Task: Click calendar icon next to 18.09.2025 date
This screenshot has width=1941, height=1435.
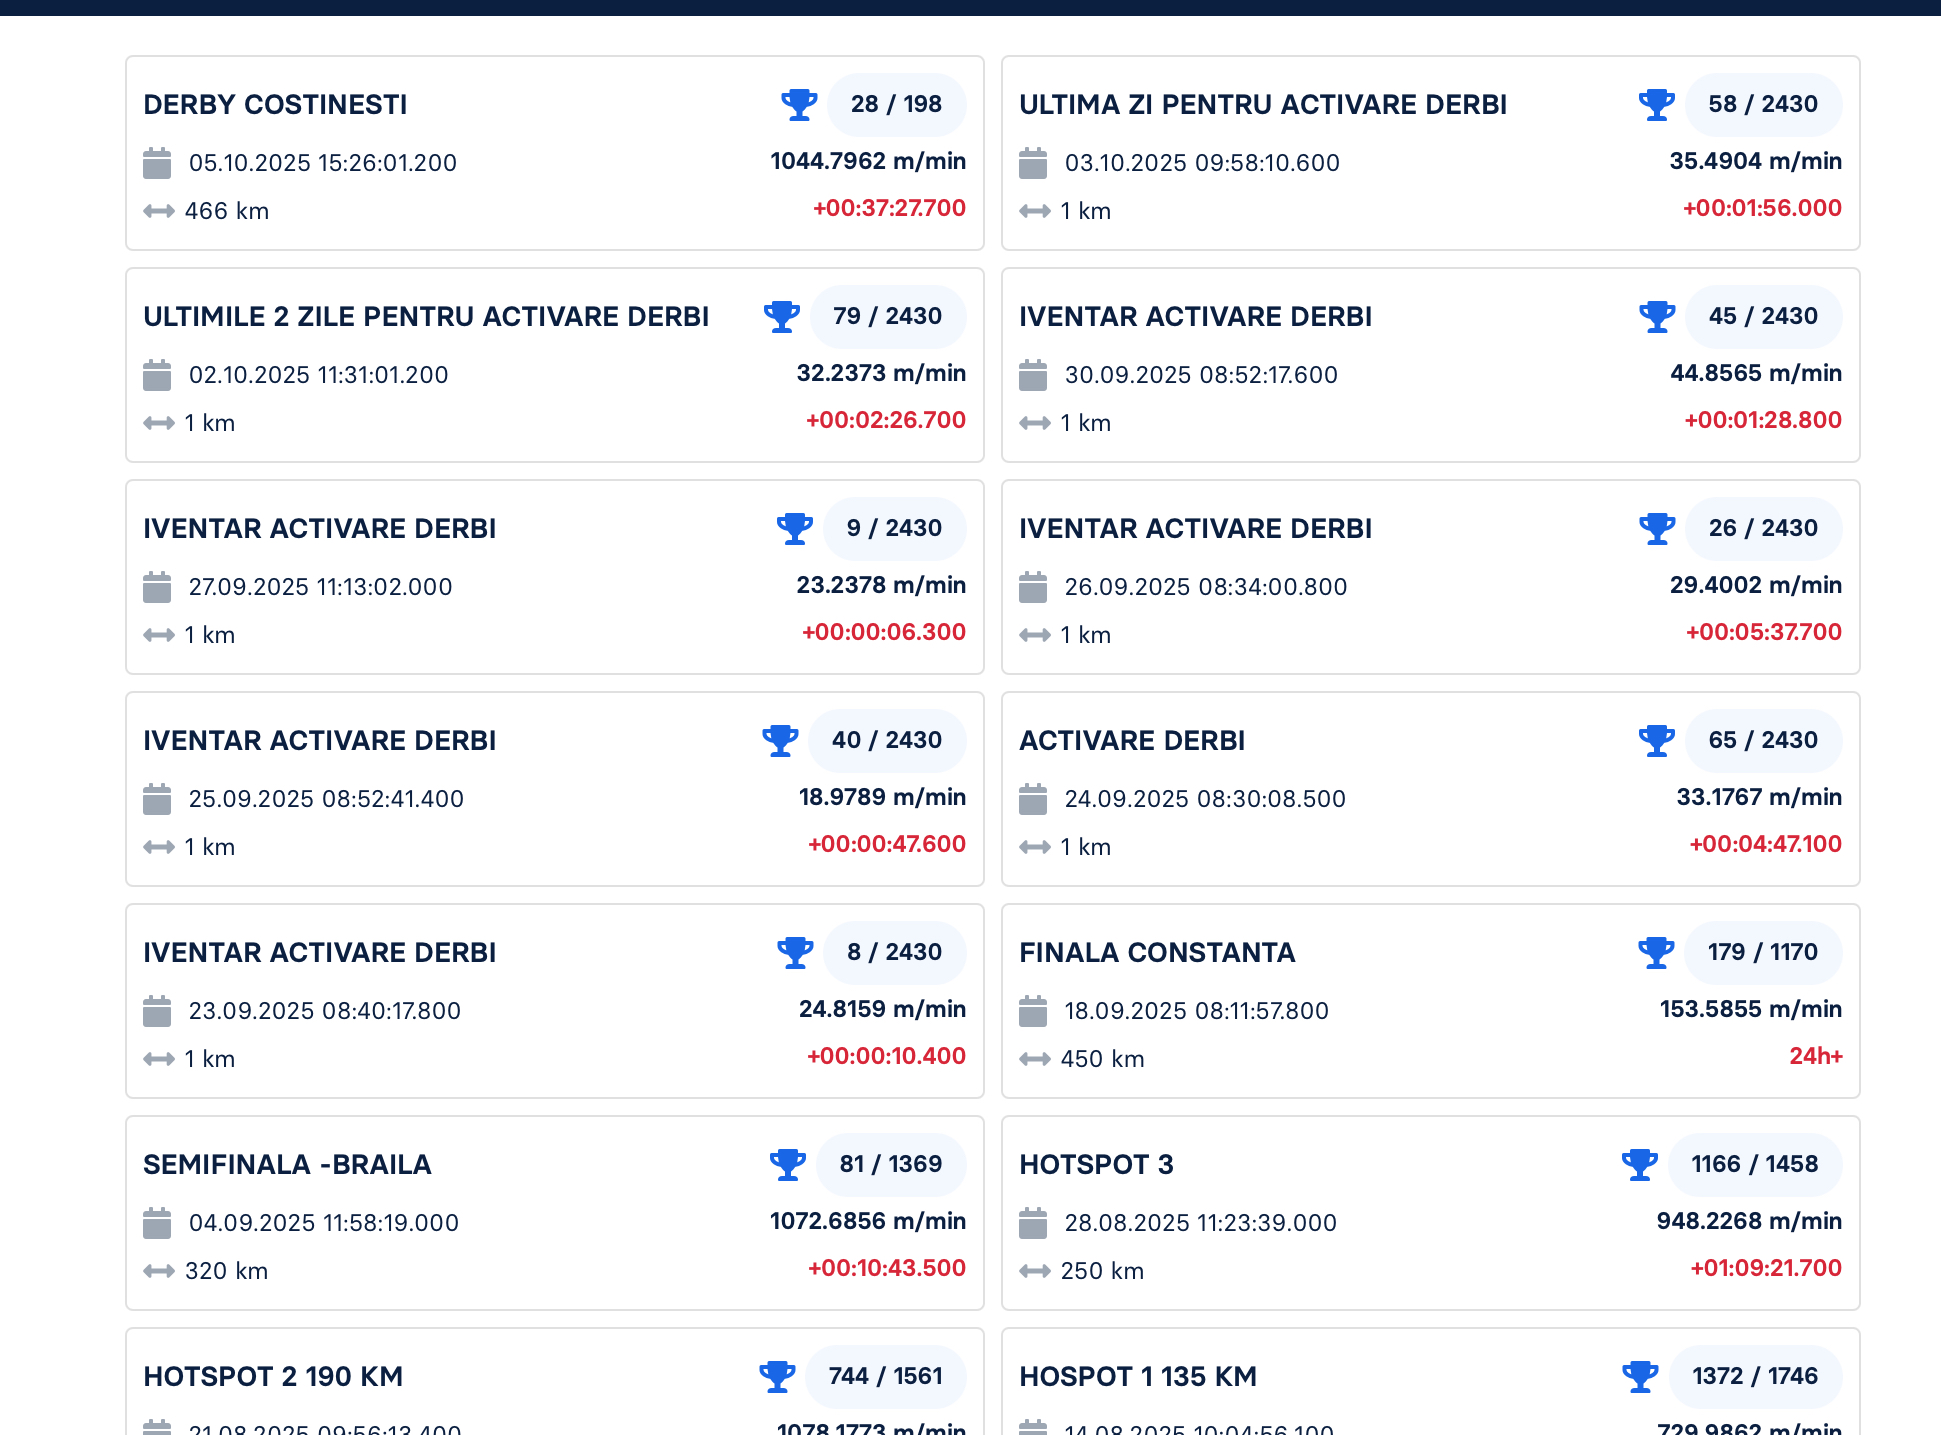Action: click(1033, 1011)
